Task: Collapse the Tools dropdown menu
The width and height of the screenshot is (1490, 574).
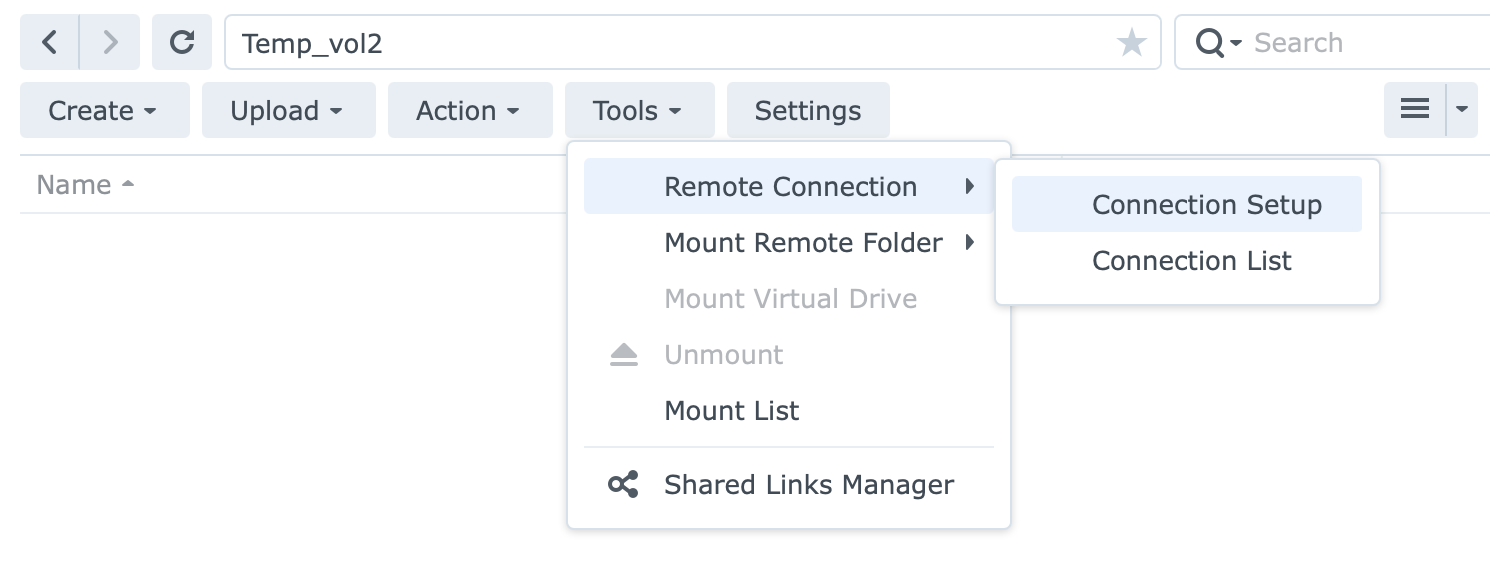Action: coord(640,110)
